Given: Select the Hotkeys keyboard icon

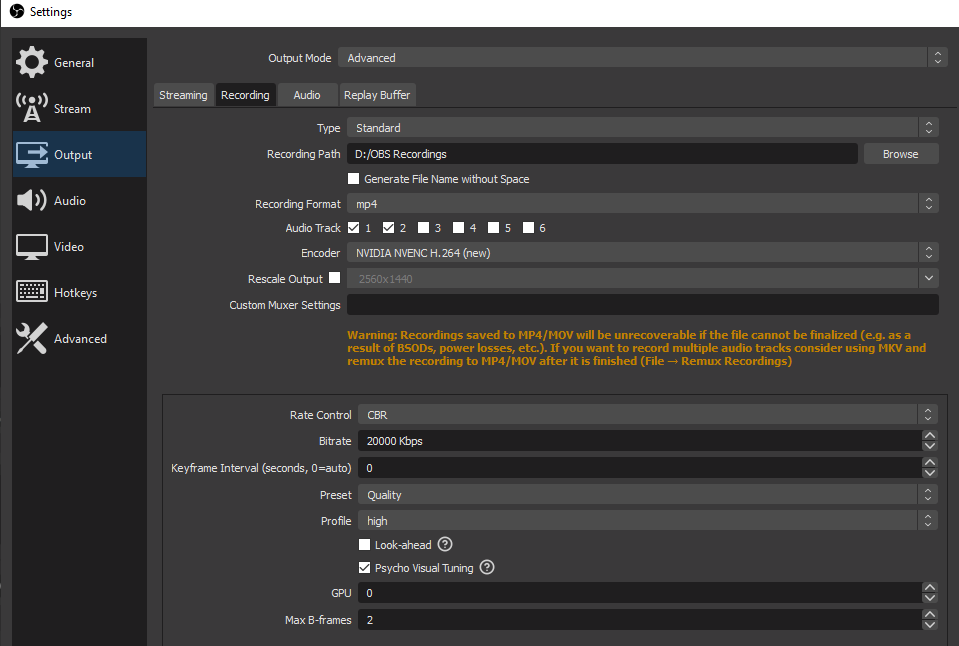Looking at the screenshot, I should point(32,292).
